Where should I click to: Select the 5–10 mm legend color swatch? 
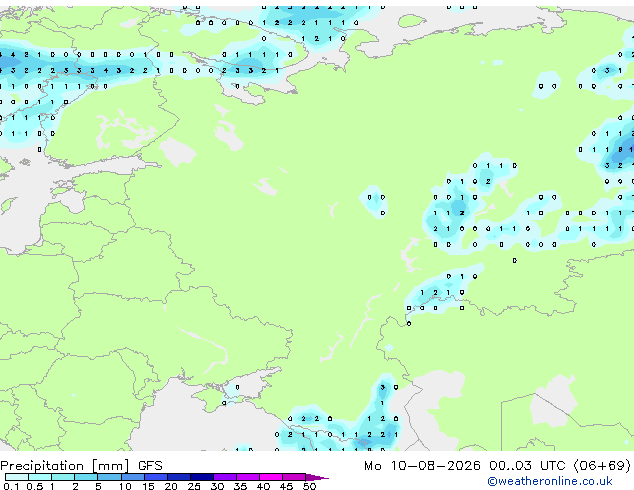click(x=109, y=477)
